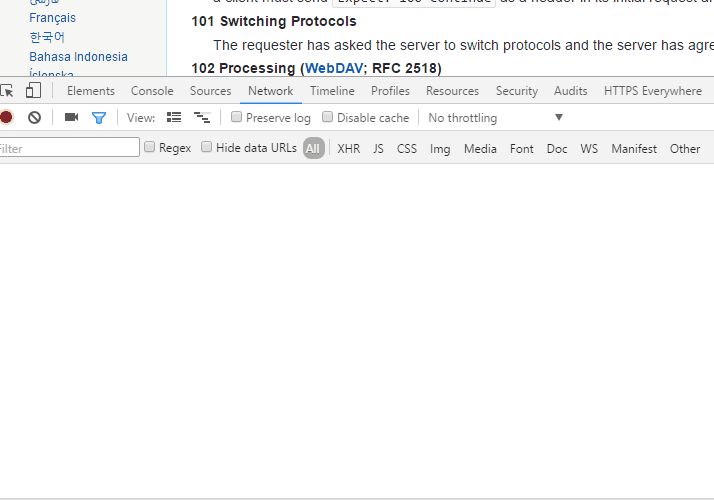Check the Disable cache option
Viewport: 714px width, 500px height.
328,118
